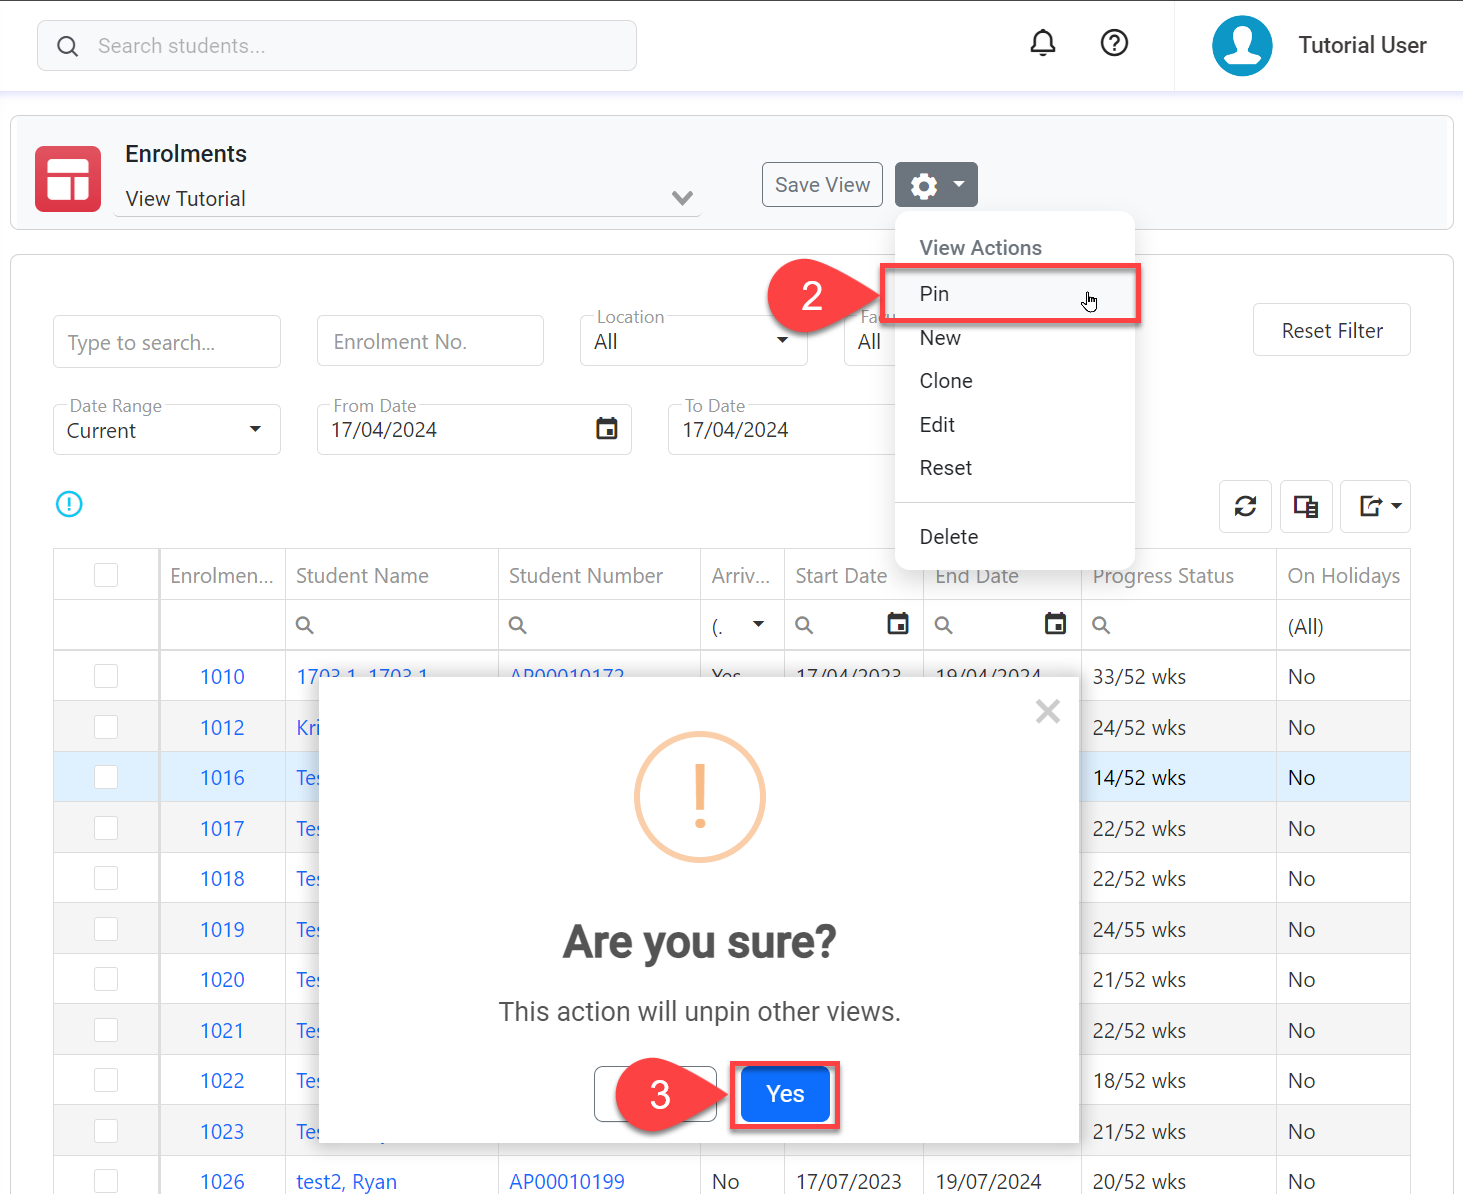The image size is (1463, 1194).
Task: Tick the checkbox for enrolment 1016
Action: pos(106,777)
